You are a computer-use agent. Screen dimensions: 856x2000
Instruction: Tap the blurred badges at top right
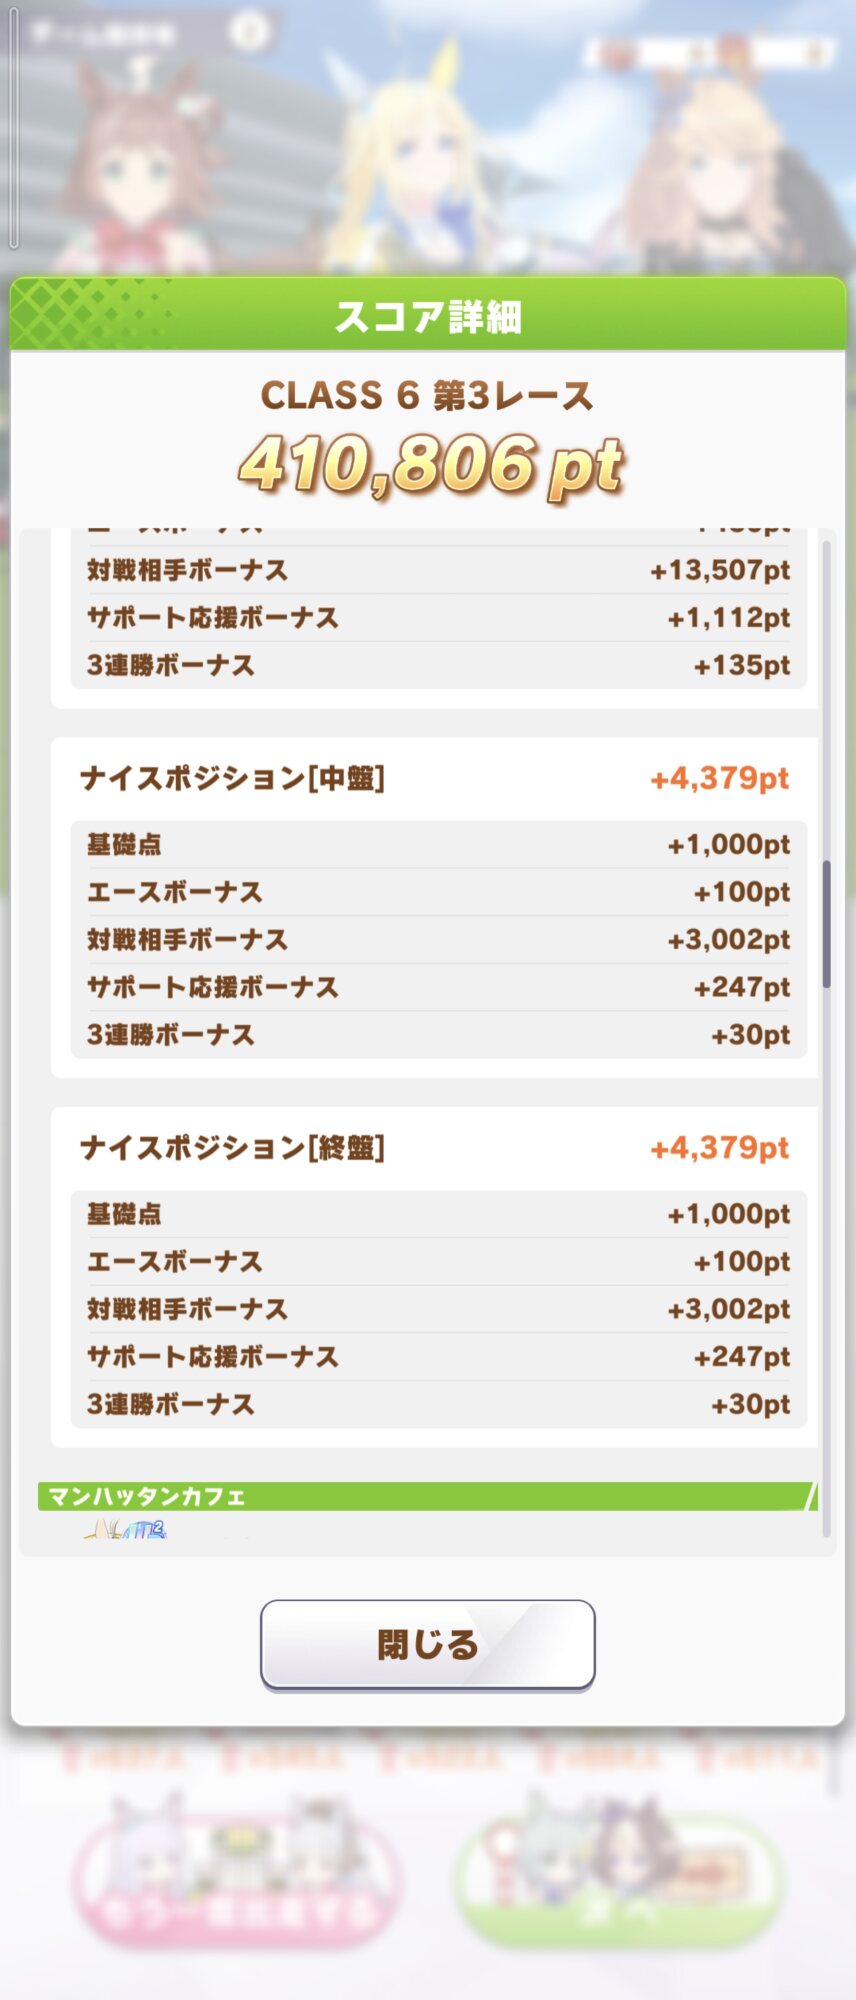[x=708, y=52]
